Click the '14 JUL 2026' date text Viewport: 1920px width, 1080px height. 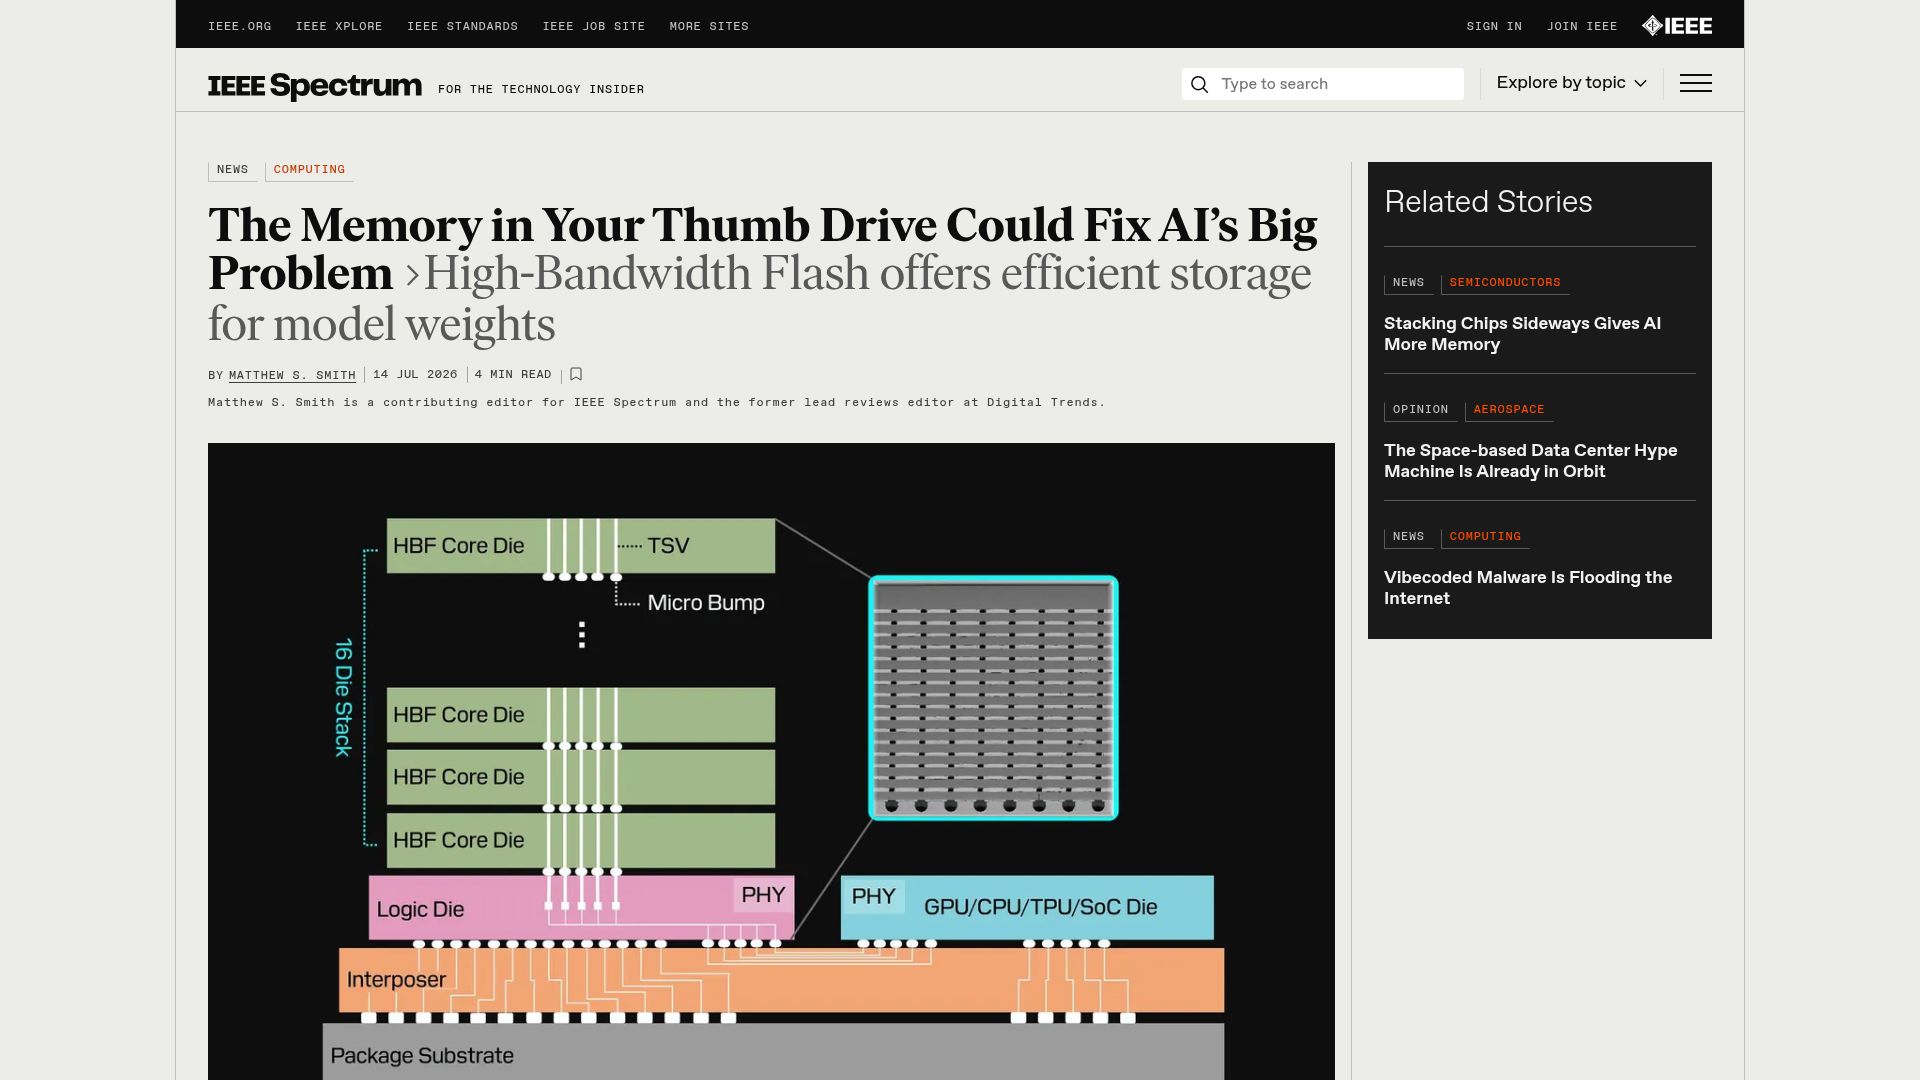click(415, 375)
